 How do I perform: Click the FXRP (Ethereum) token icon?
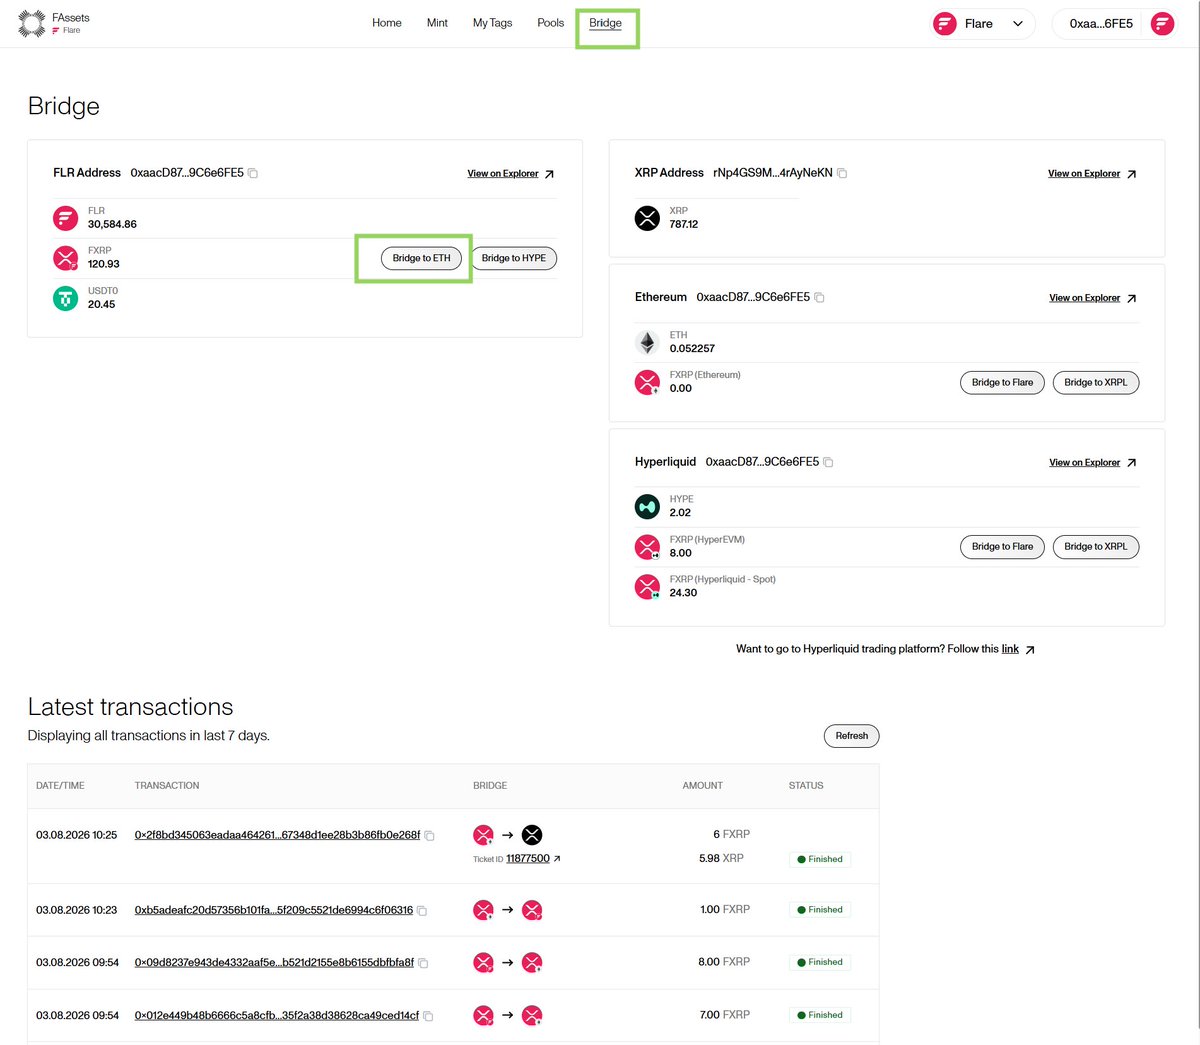pyautogui.click(x=648, y=382)
